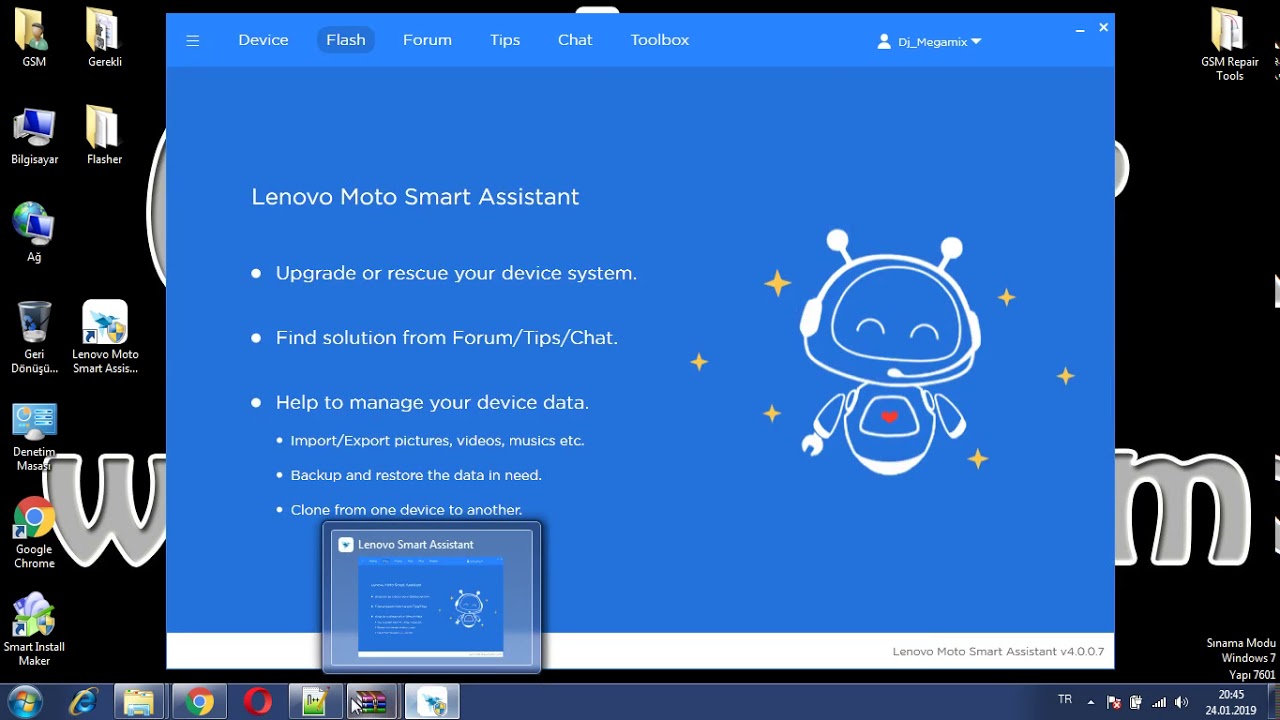Viewport: 1280px width, 720px height.
Task: Open the hamburger menu in Smart Assistant
Action: coord(193,41)
